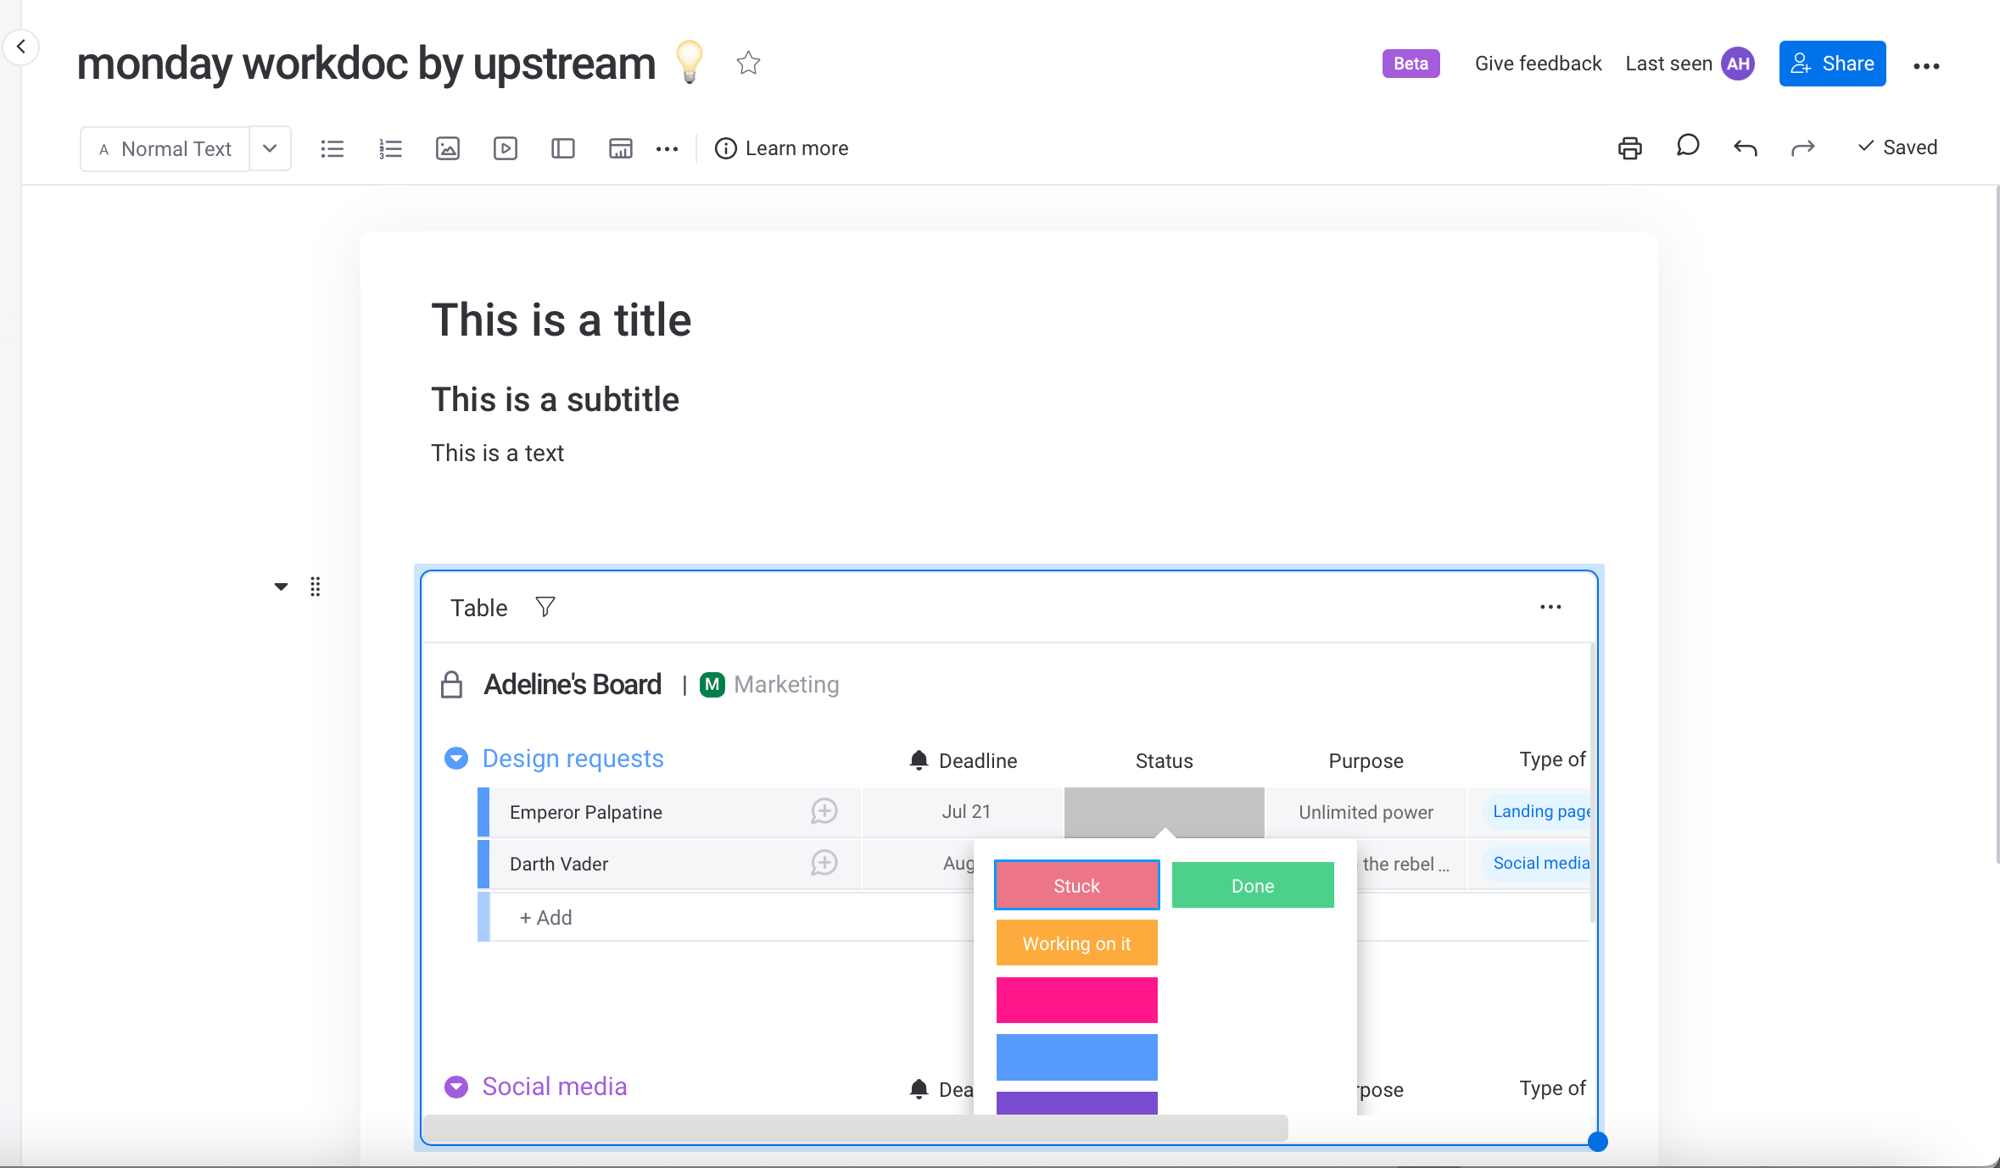Star the monday workdoc
This screenshot has width=2000, height=1168.
(x=747, y=62)
